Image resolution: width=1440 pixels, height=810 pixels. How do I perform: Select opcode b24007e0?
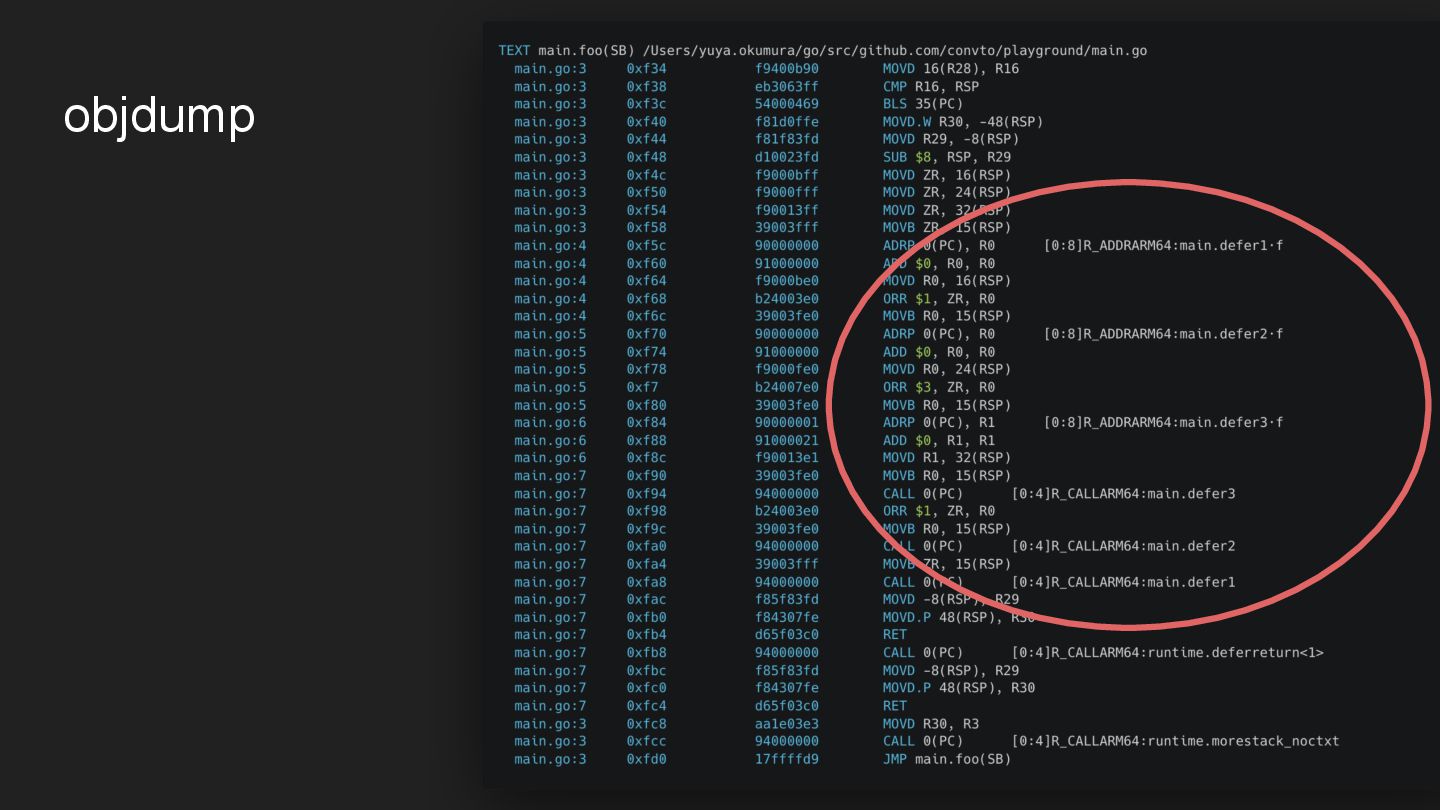click(786, 387)
